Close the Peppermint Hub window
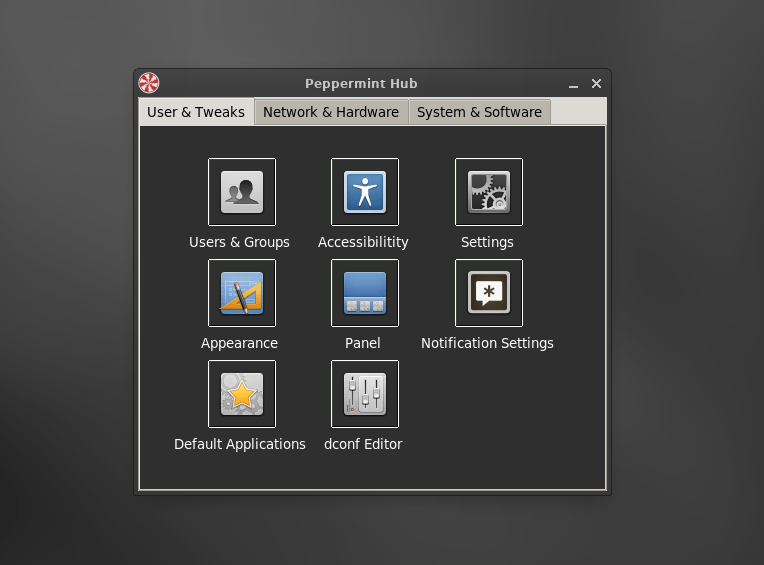The width and height of the screenshot is (764, 565). click(596, 84)
